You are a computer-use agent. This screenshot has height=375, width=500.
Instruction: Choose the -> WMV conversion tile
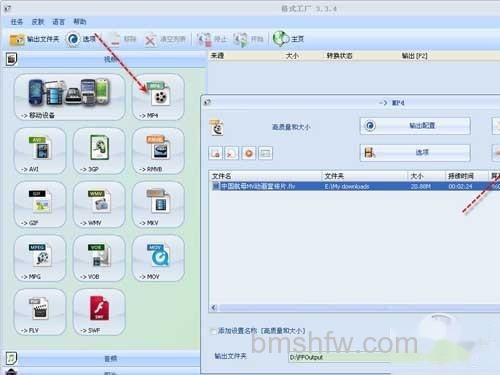pyautogui.click(x=99, y=205)
